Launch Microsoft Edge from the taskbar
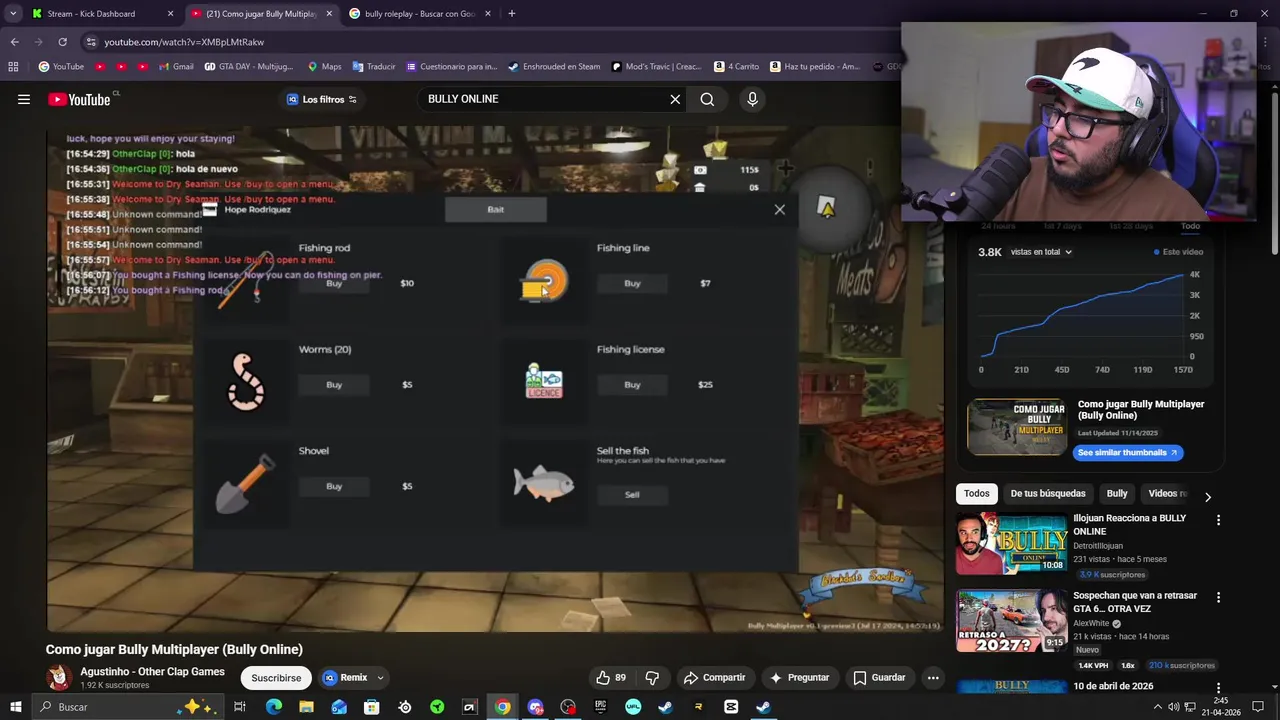1280x720 pixels. [x=274, y=707]
